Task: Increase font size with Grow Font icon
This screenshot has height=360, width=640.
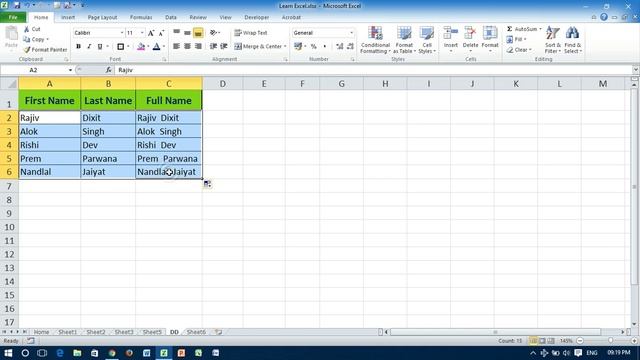Action: click(151, 33)
